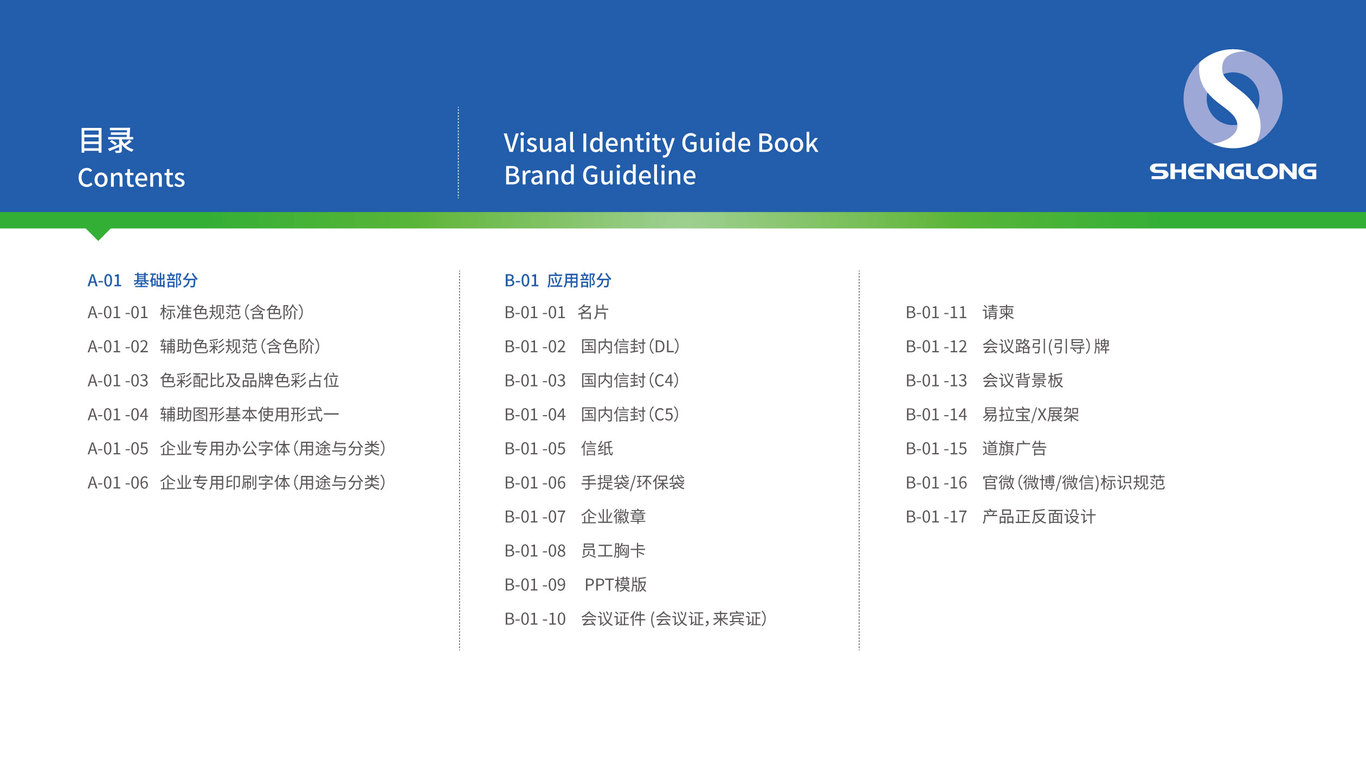This screenshot has width=1366, height=768.
Task: Open entry B-01-03 国内信封(C4)
Action: coord(592,380)
